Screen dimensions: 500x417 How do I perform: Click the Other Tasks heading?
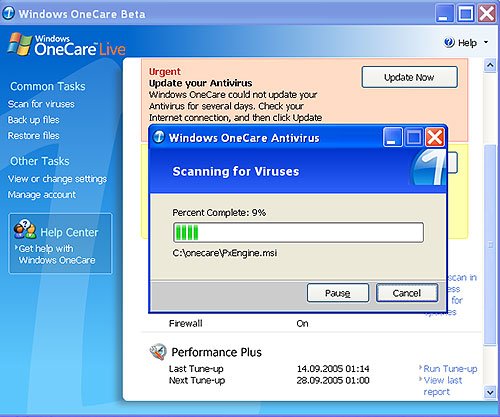[40, 161]
